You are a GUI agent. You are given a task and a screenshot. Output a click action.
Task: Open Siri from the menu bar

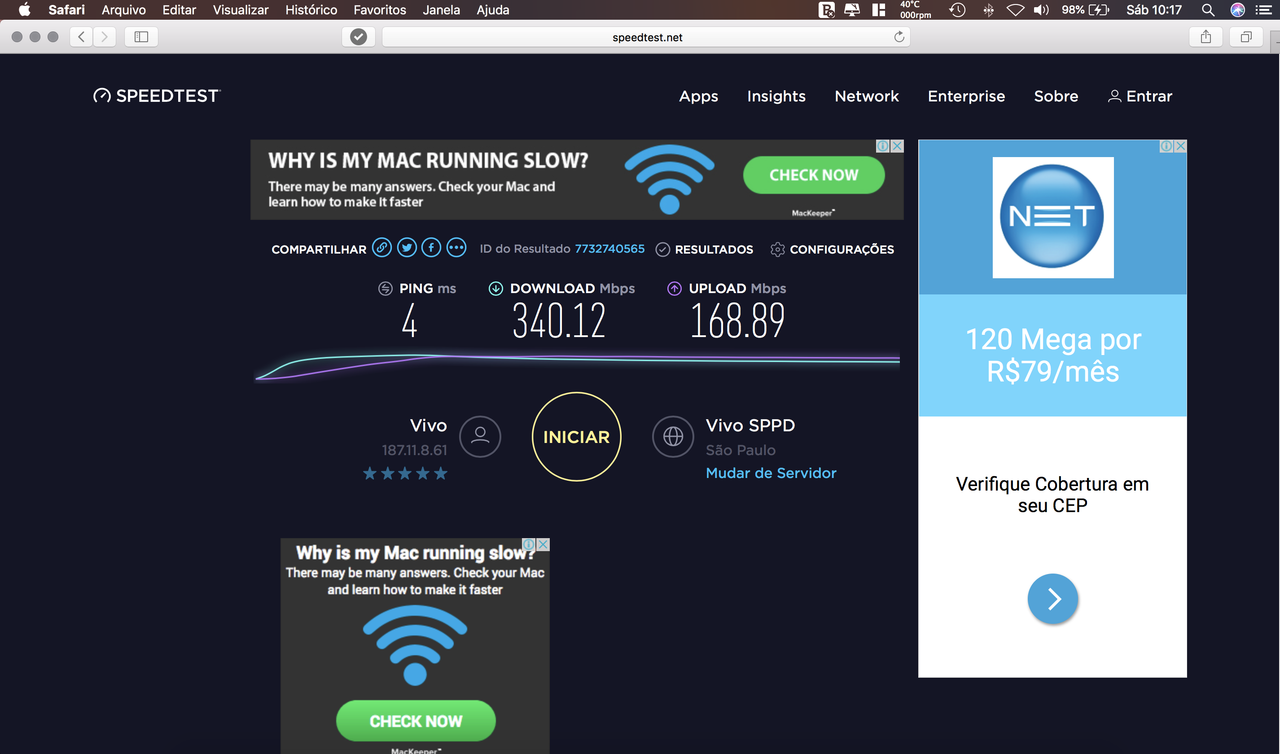click(x=1238, y=10)
